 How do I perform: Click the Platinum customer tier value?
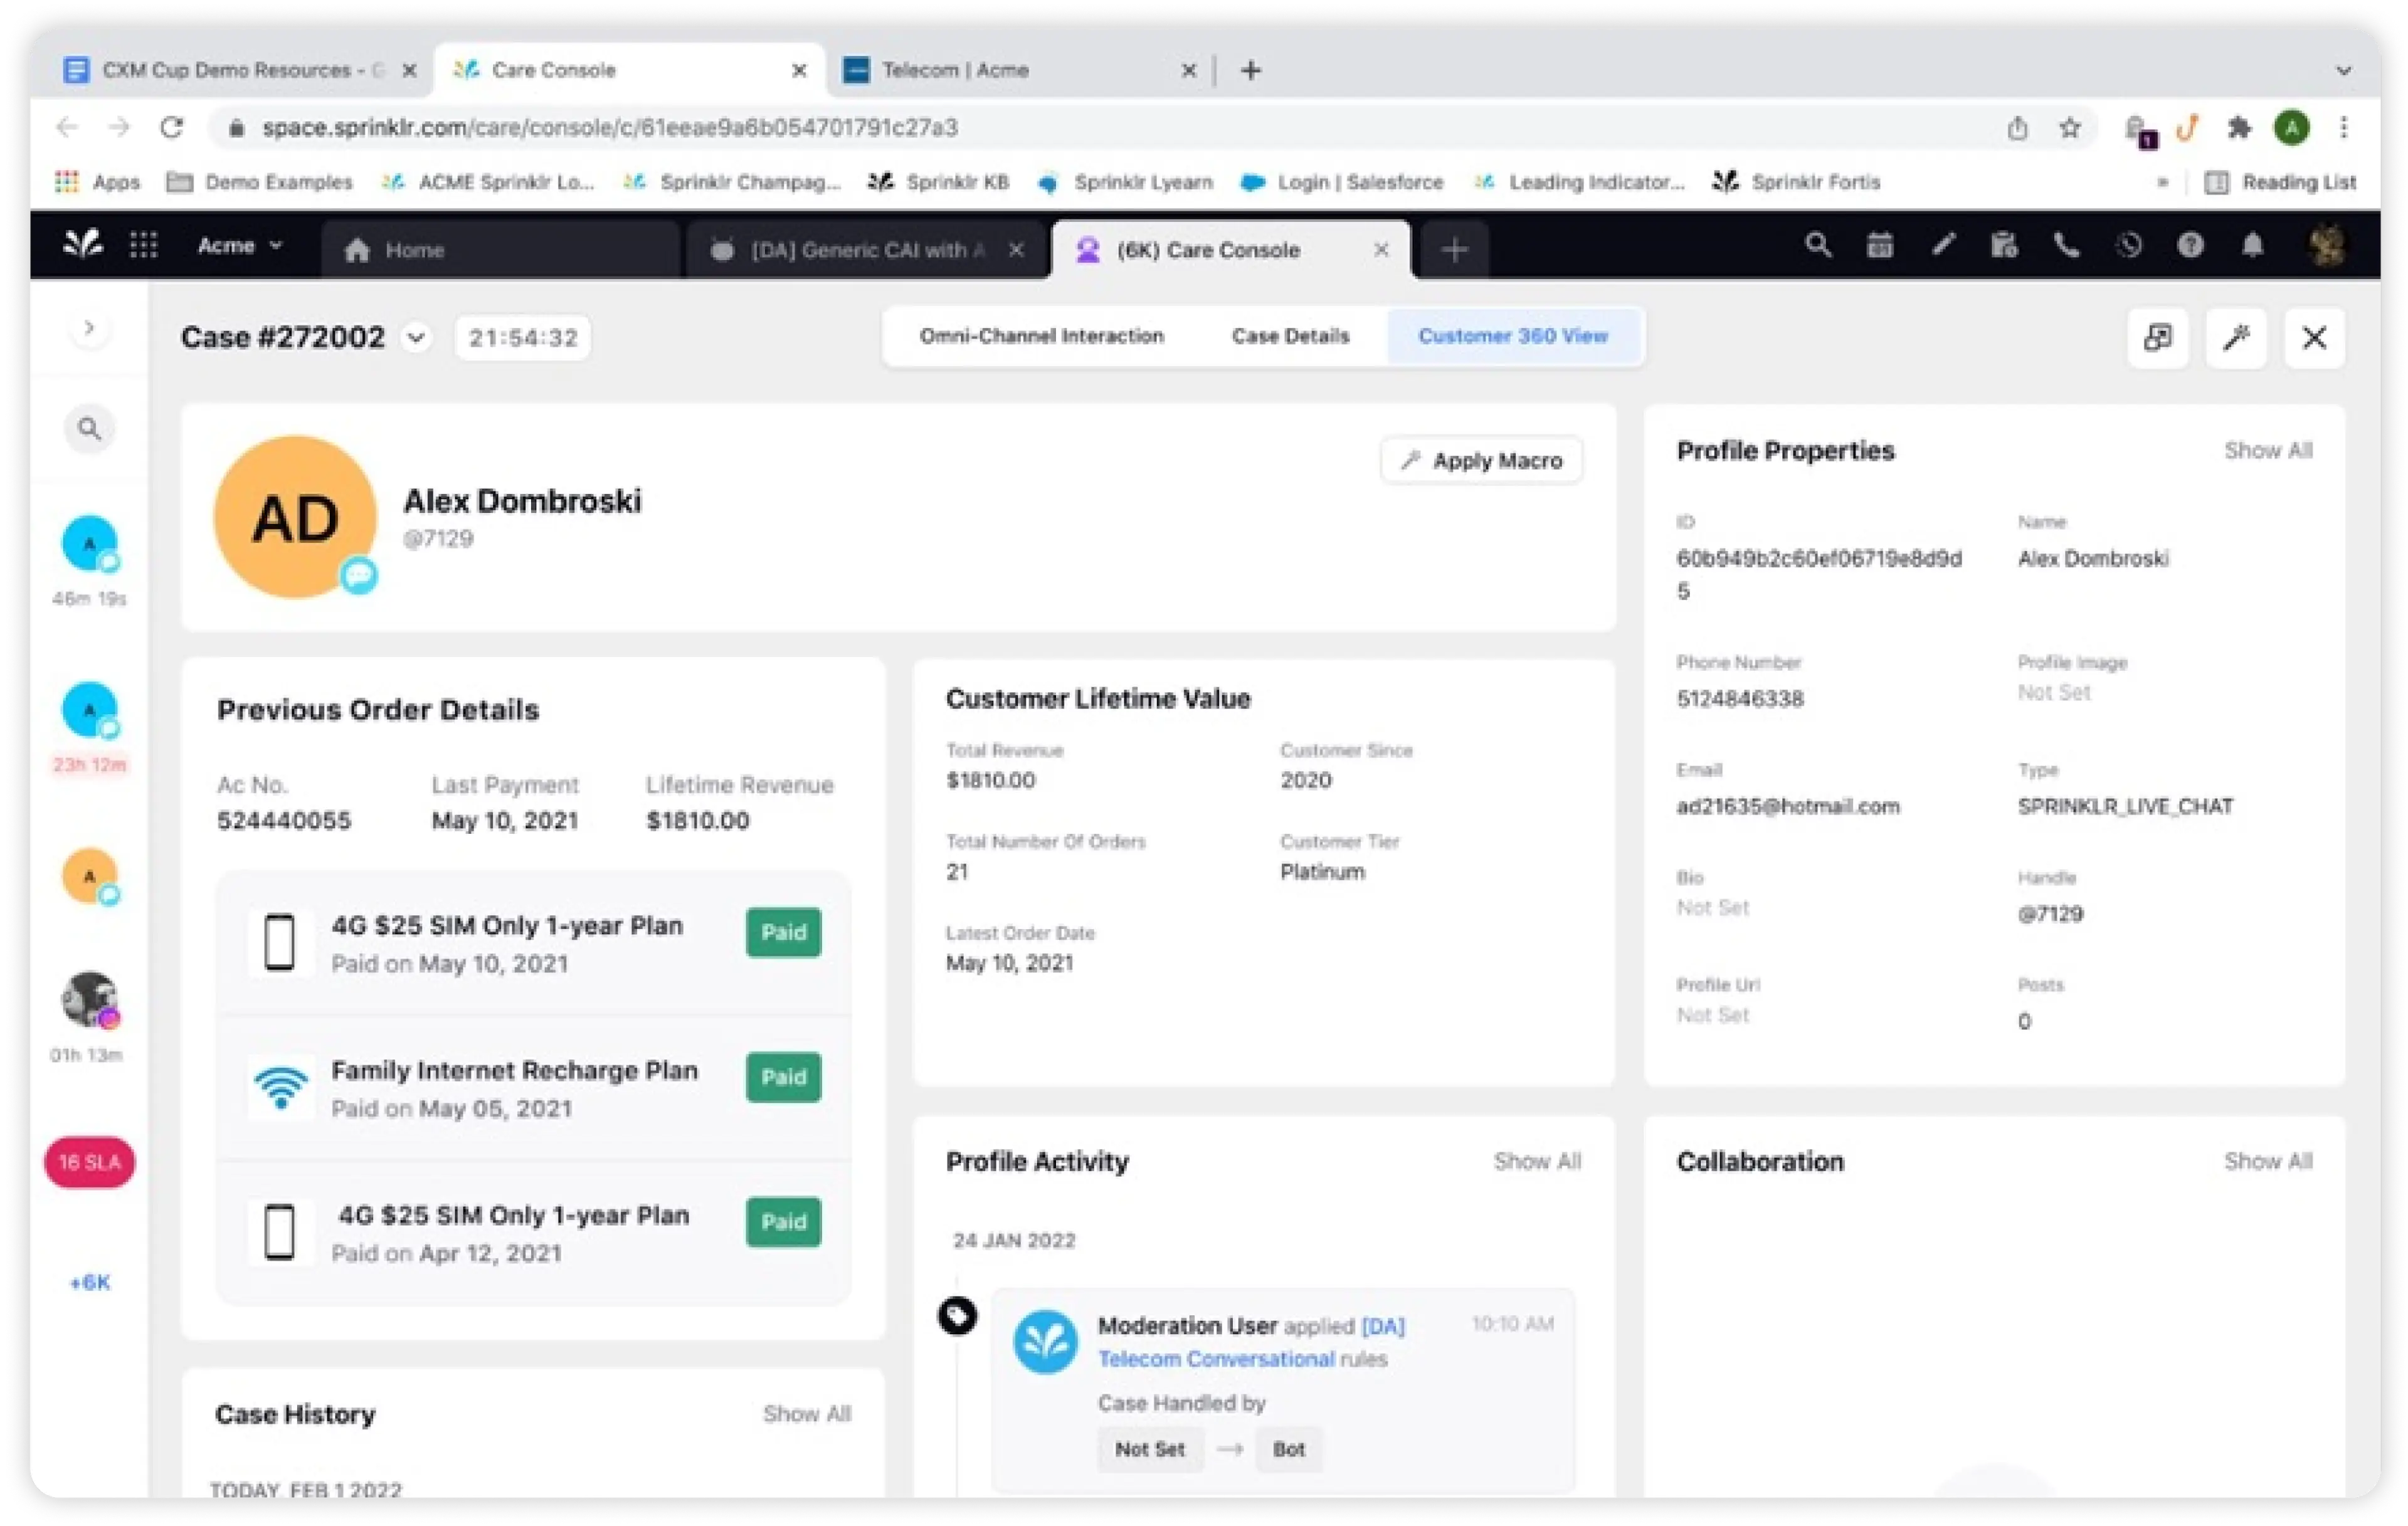coord(1322,872)
